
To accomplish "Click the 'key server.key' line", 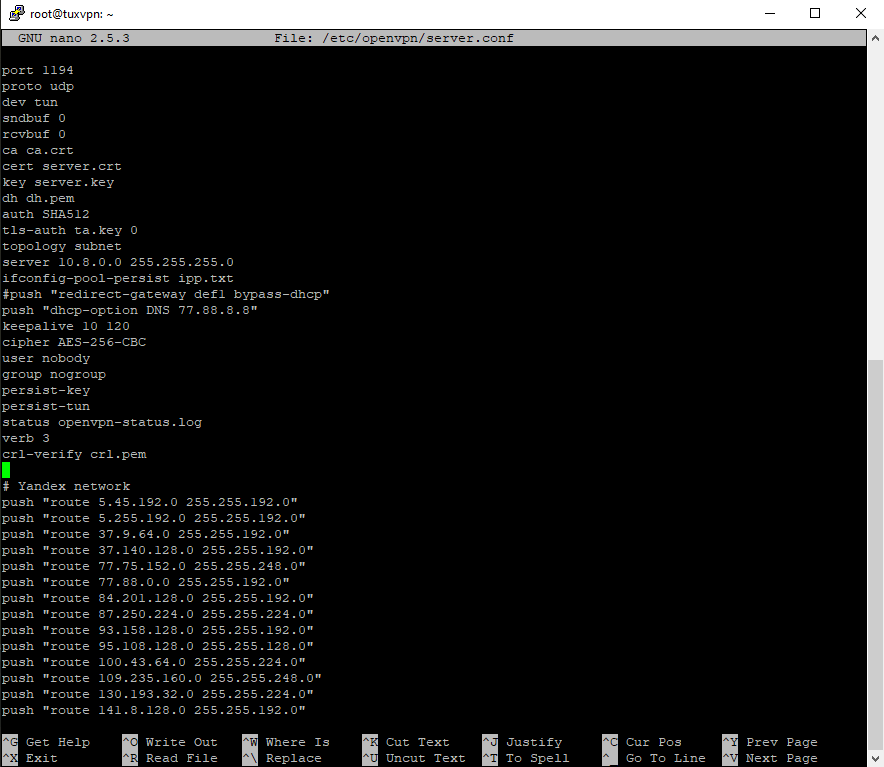I will [x=58, y=182].
